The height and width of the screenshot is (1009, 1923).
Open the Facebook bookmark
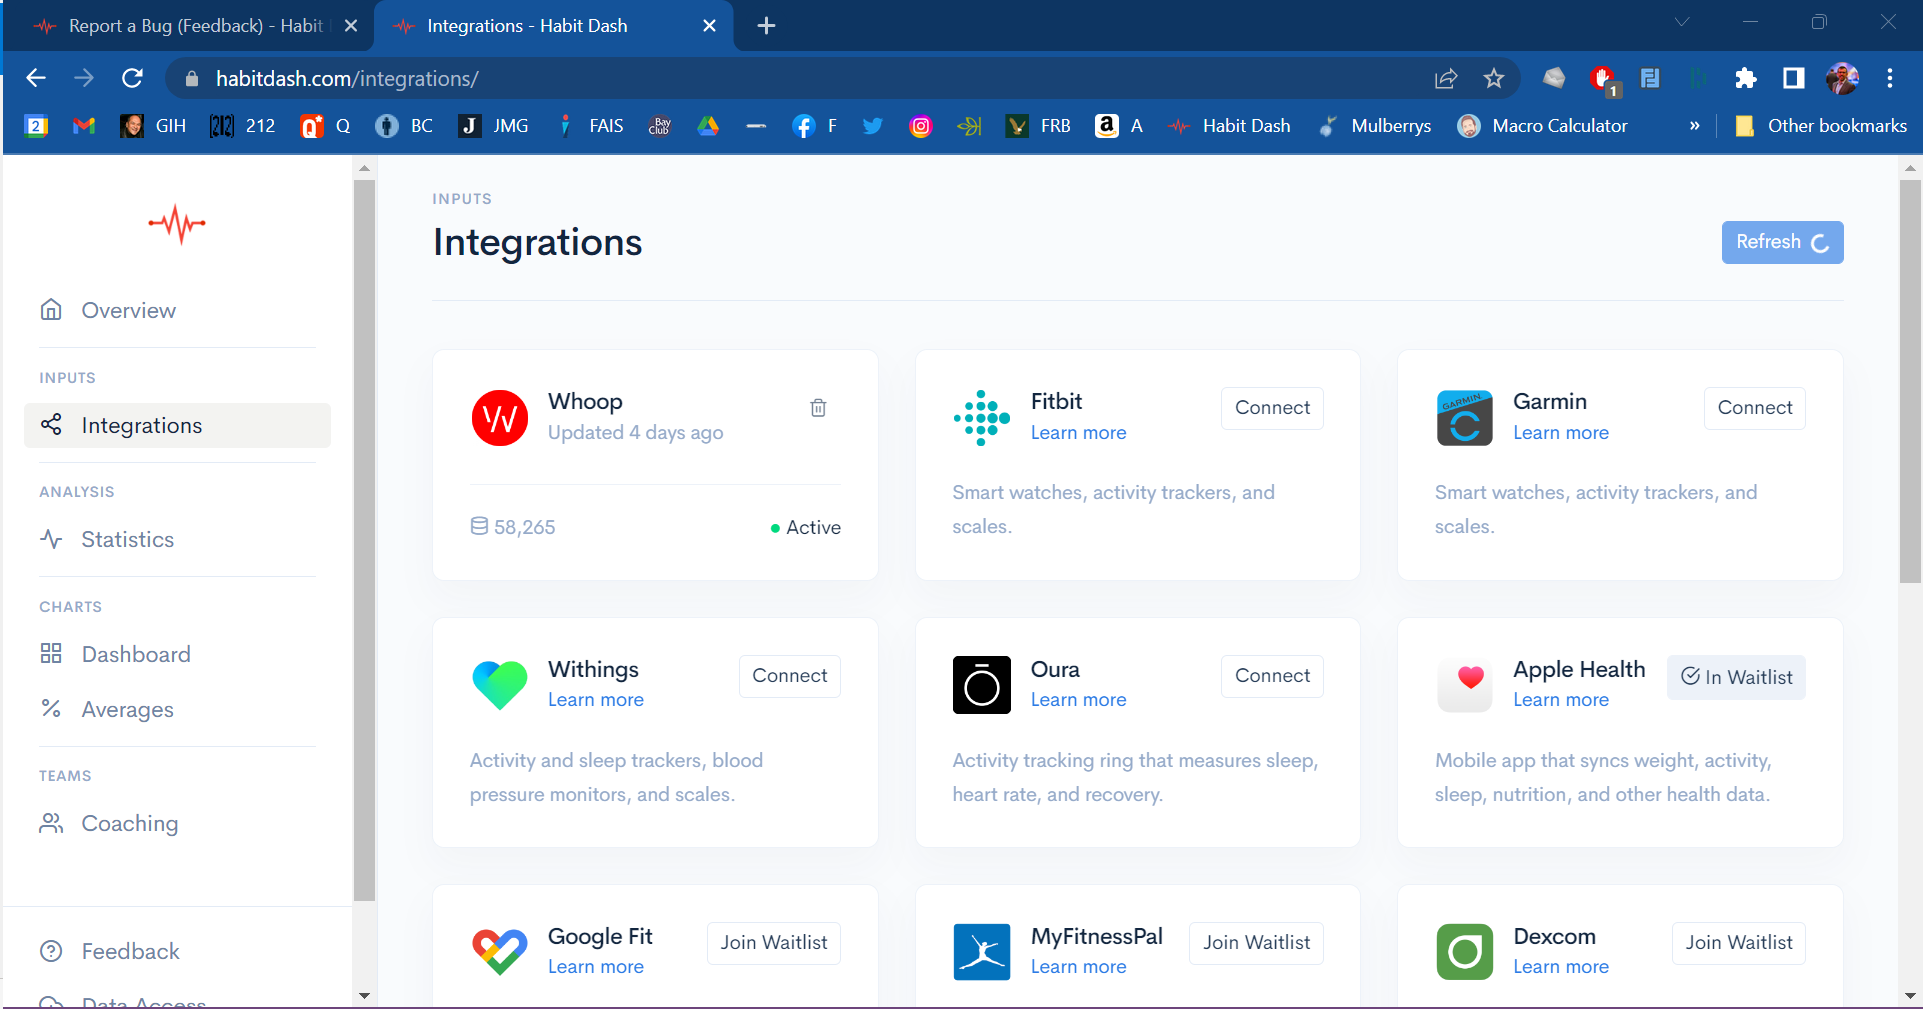[x=814, y=126]
